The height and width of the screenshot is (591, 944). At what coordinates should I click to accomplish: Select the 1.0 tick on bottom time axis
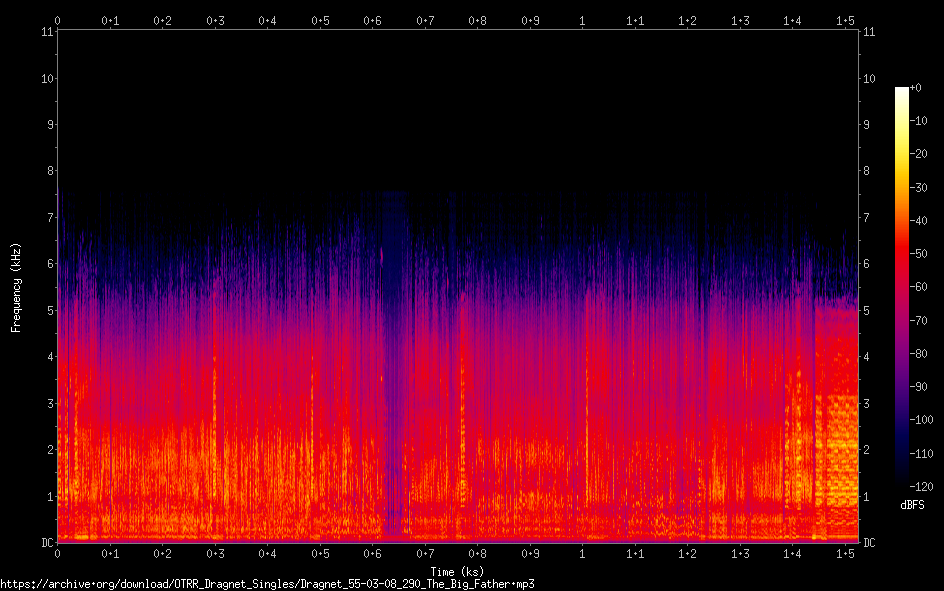click(x=582, y=553)
